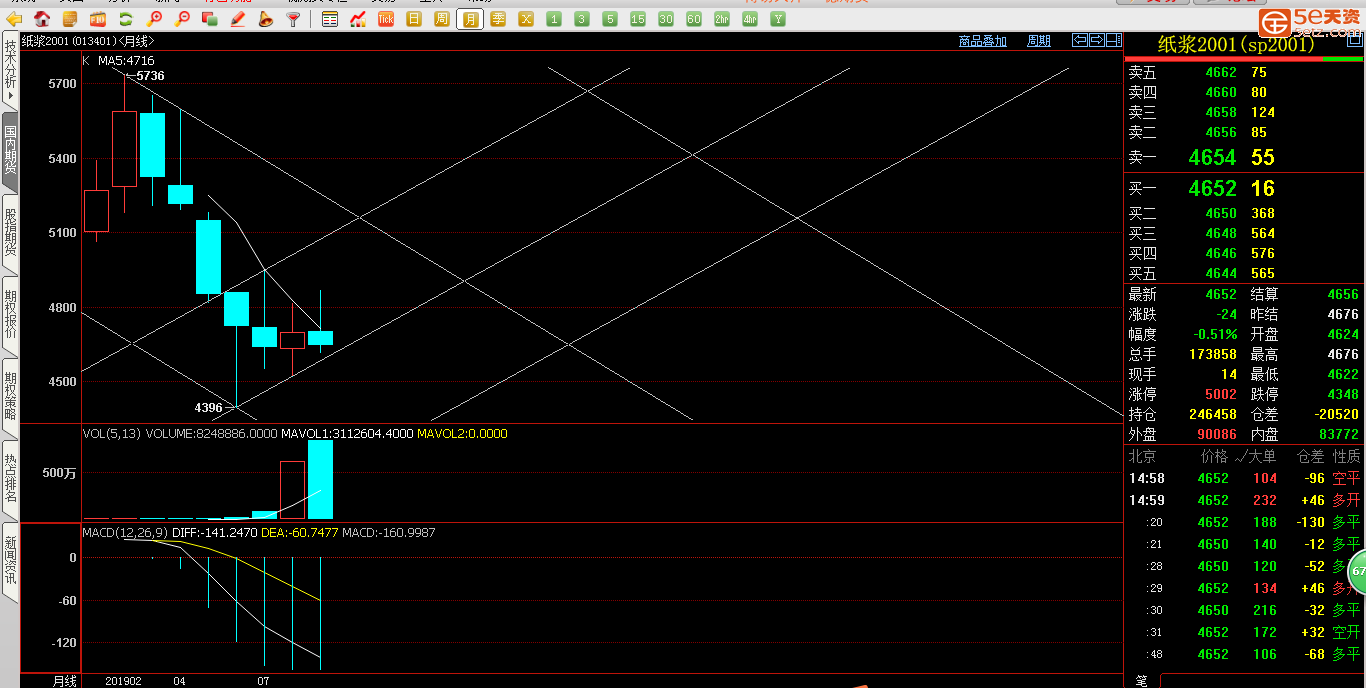Open the quote table icon
The height and width of the screenshot is (688, 1366).
tap(330, 19)
